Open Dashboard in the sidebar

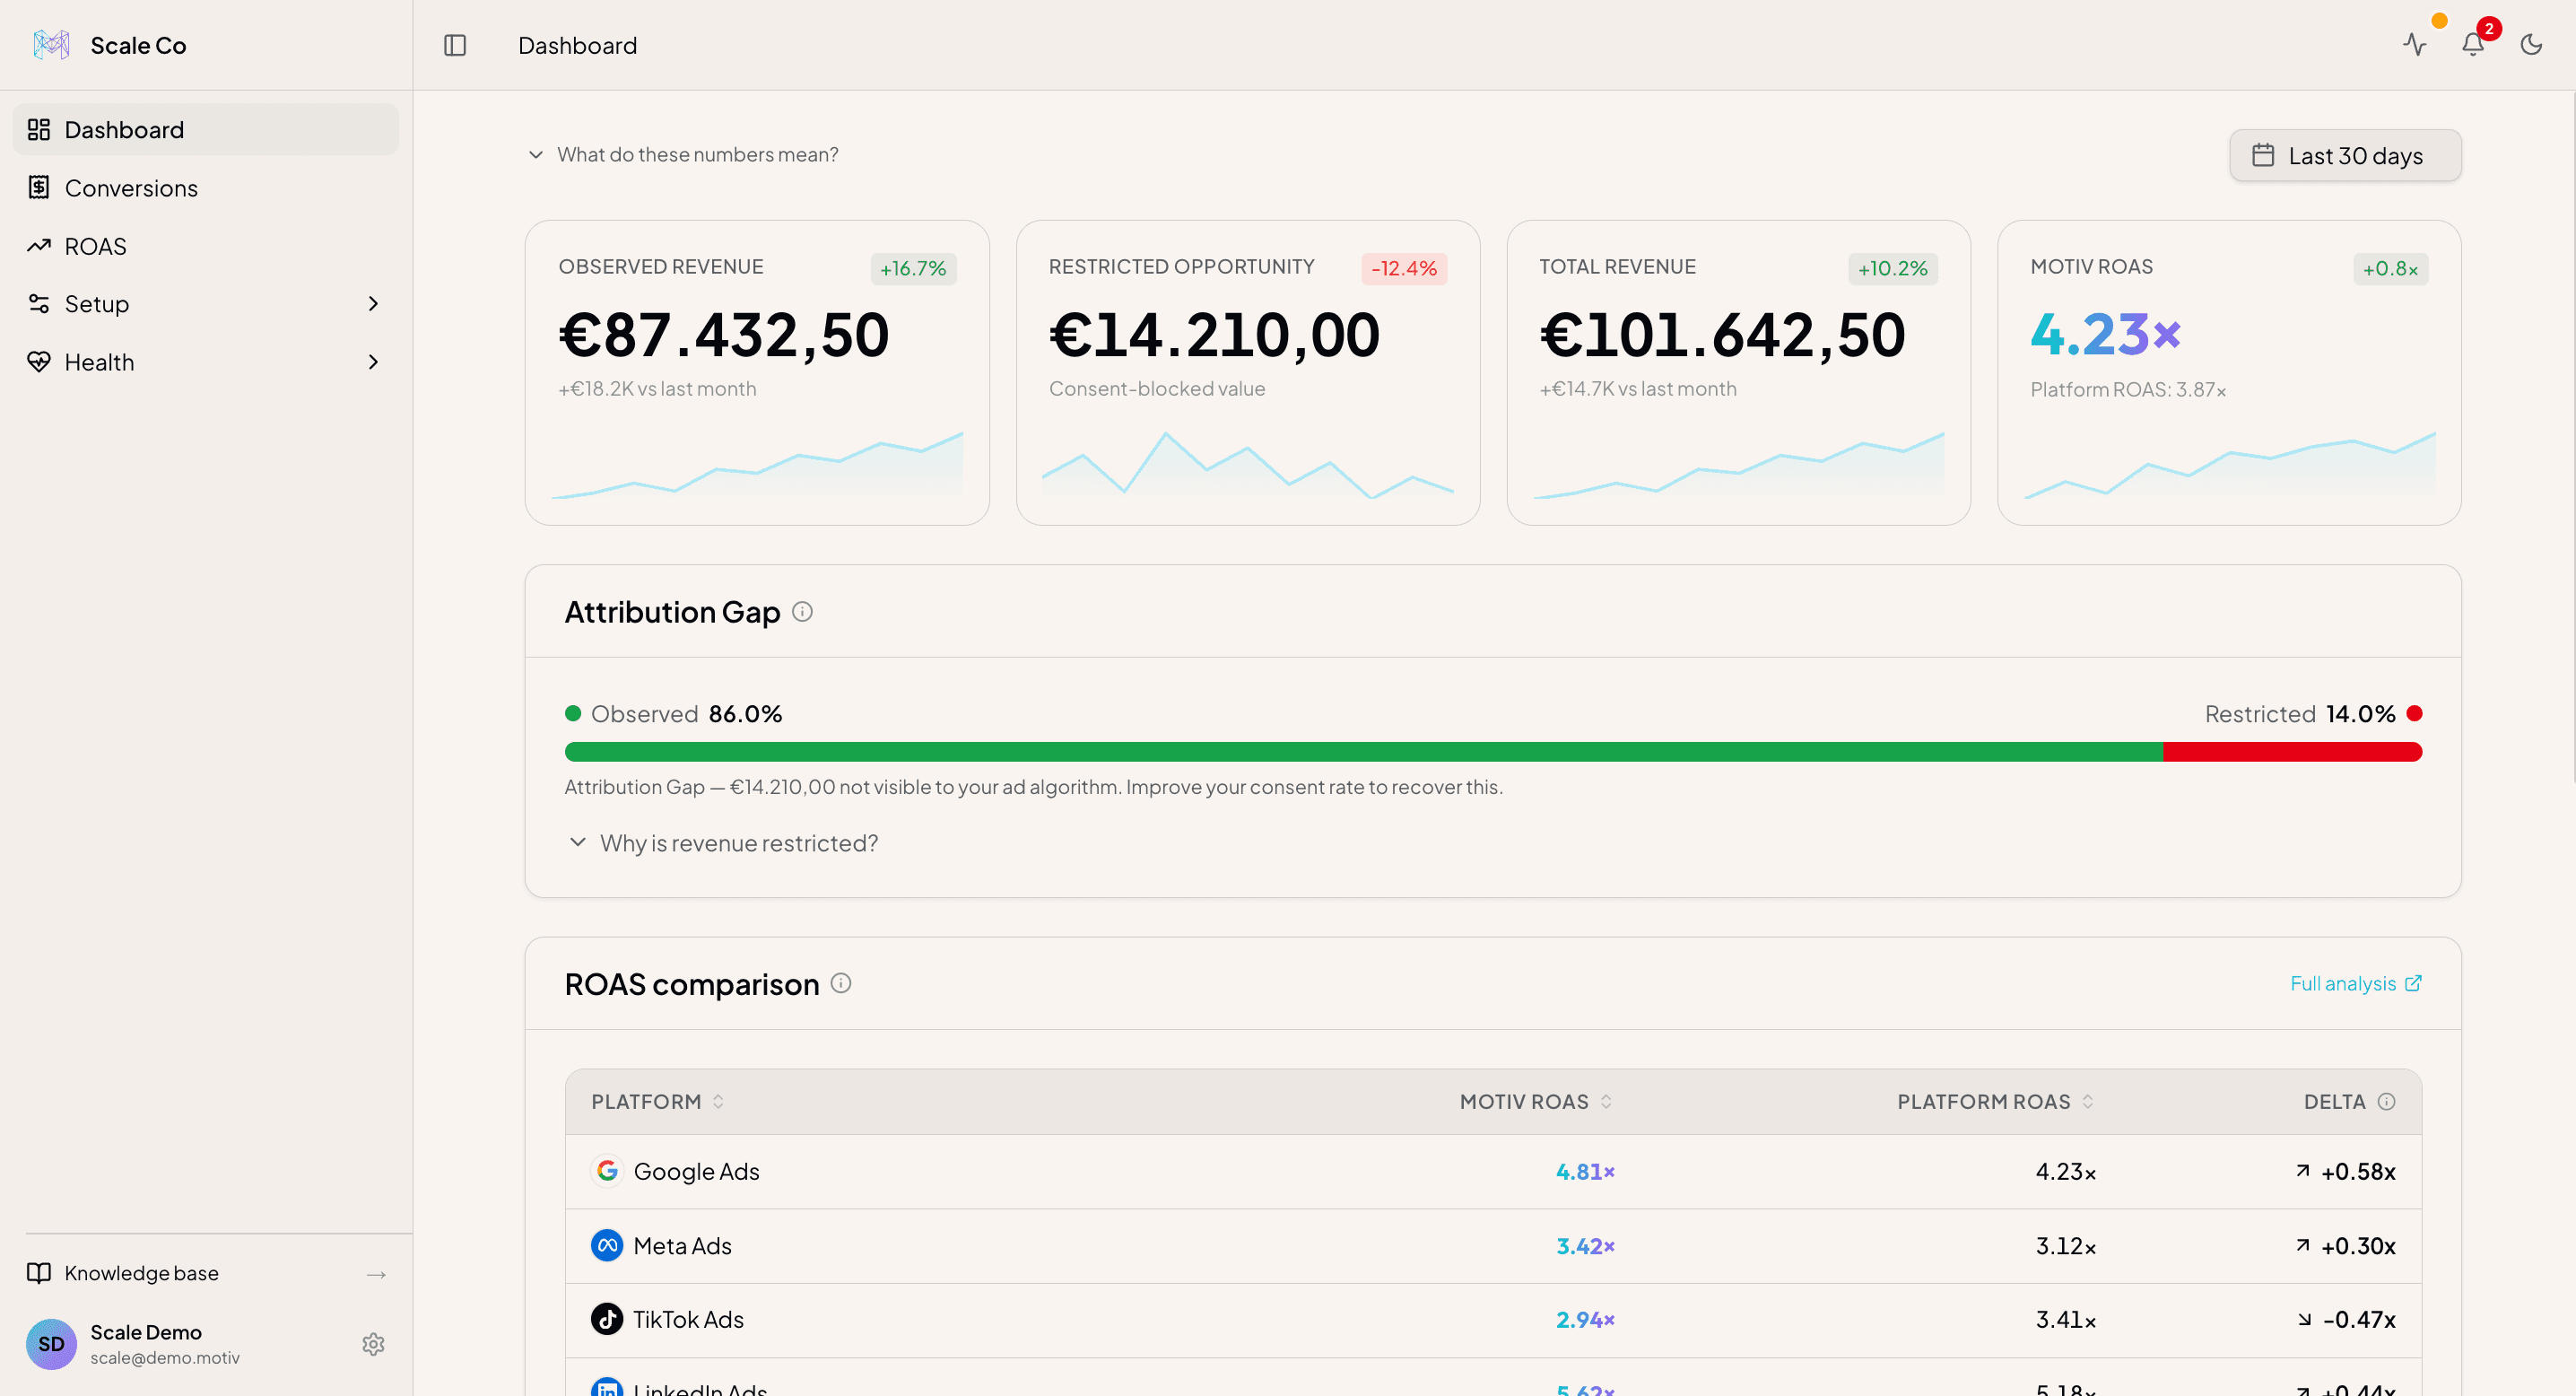[x=206, y=130]
